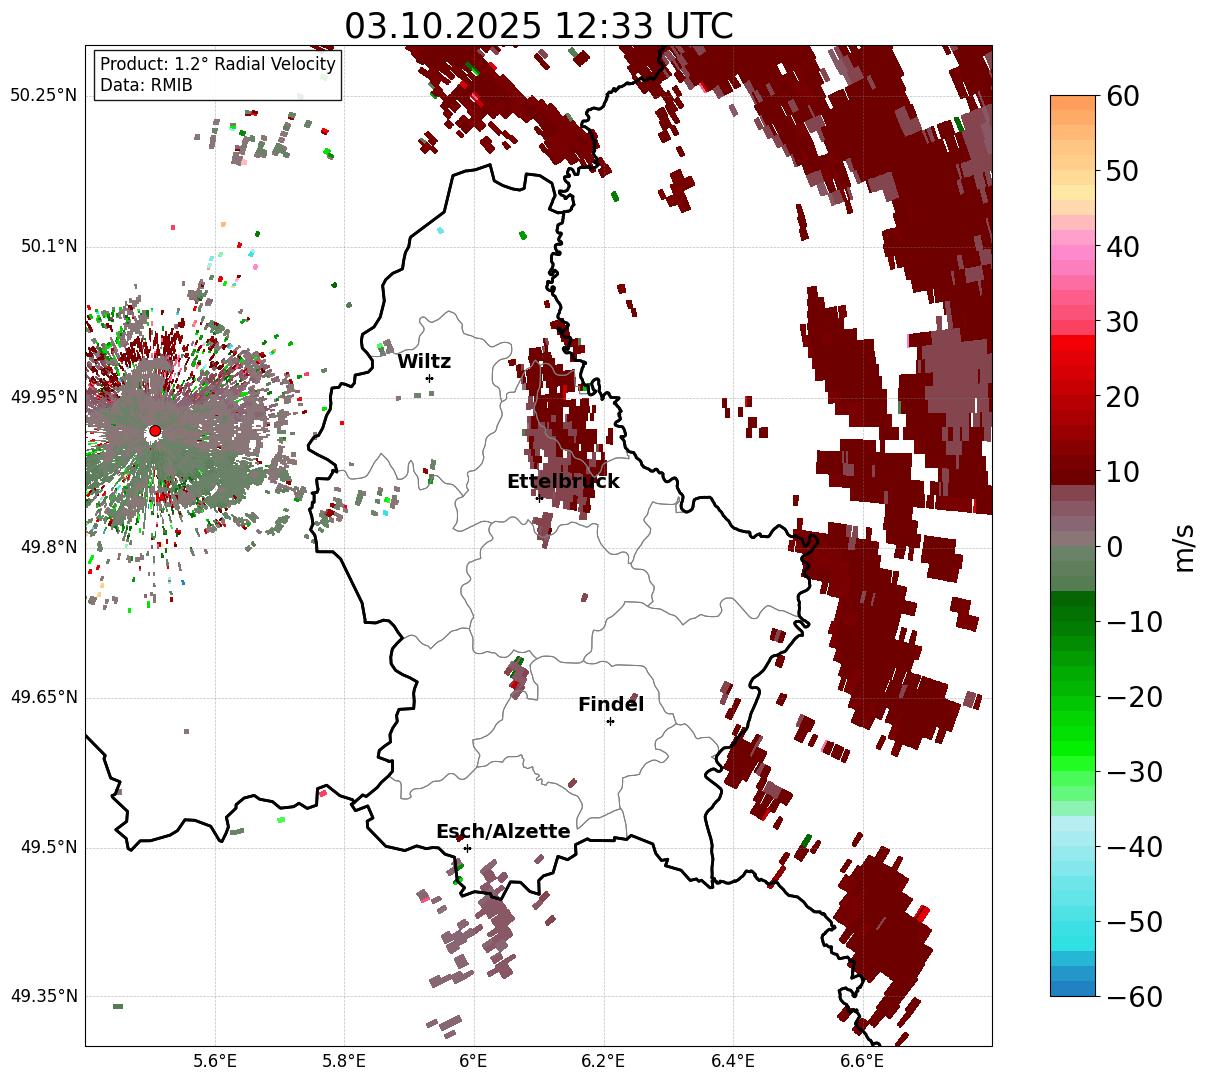Click the Data: RMIB label

[146, 86]
